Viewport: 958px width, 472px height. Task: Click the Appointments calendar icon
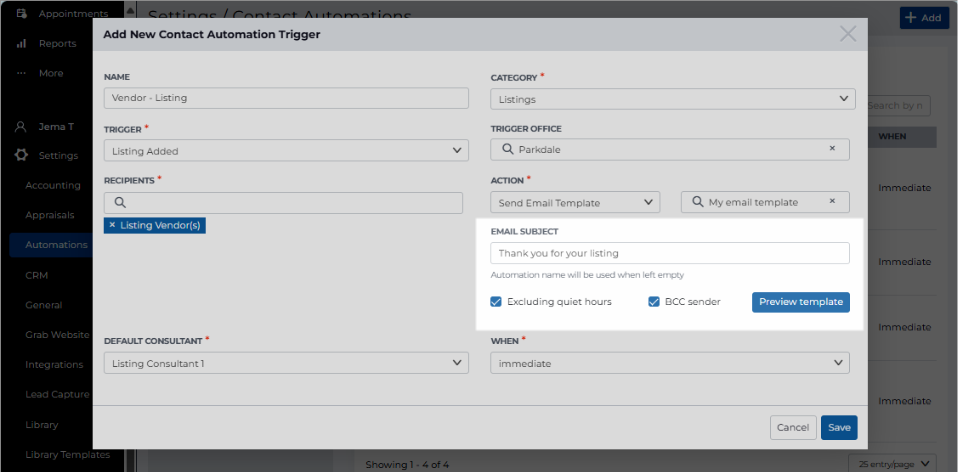(x=21, y=13)
